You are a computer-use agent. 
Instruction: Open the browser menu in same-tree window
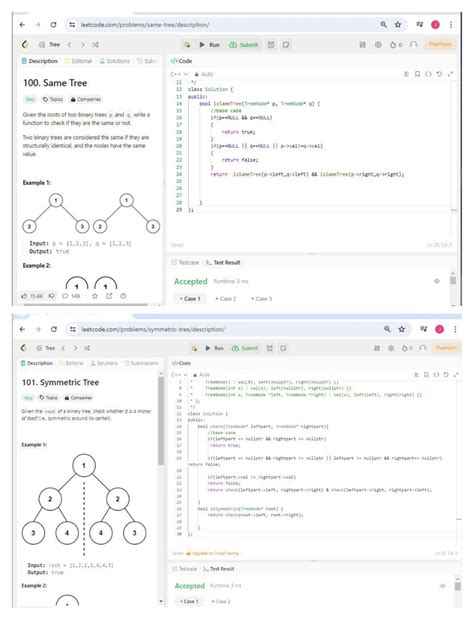click(x=451, y=25)
